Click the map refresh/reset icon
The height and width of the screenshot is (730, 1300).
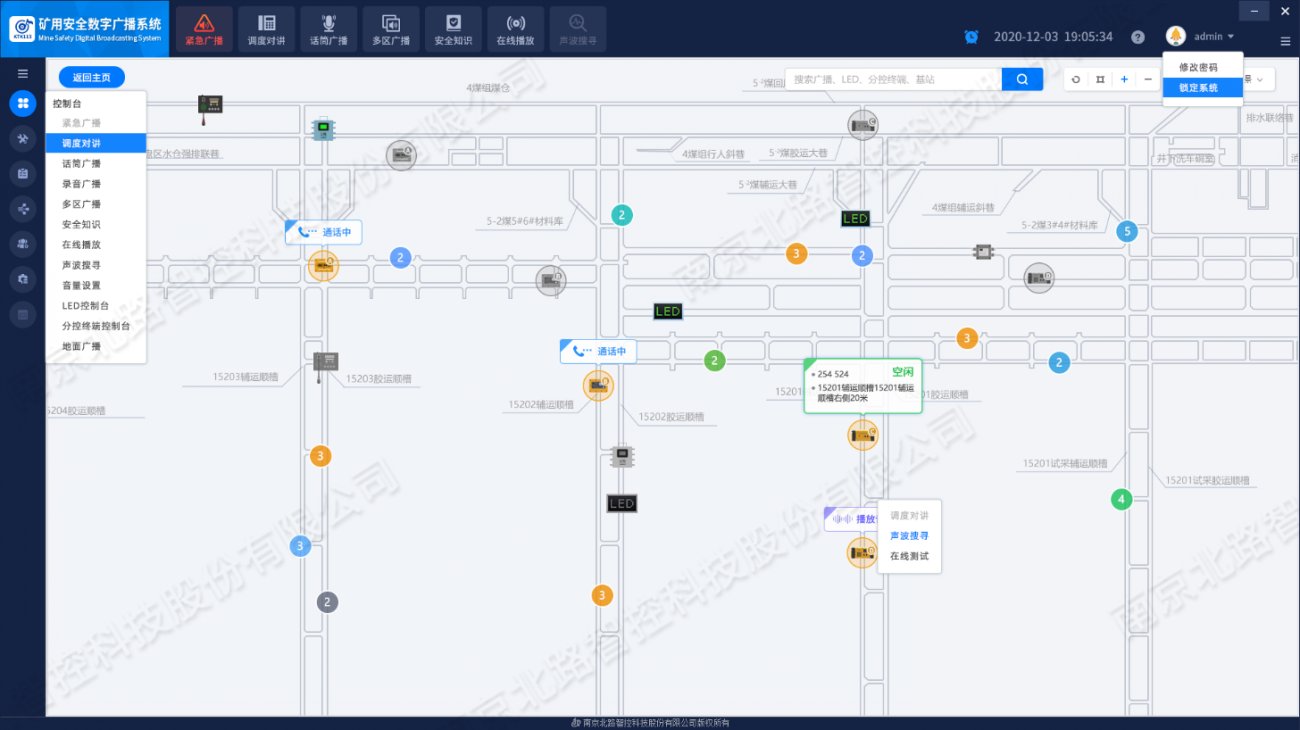(x=1076, y=79)
